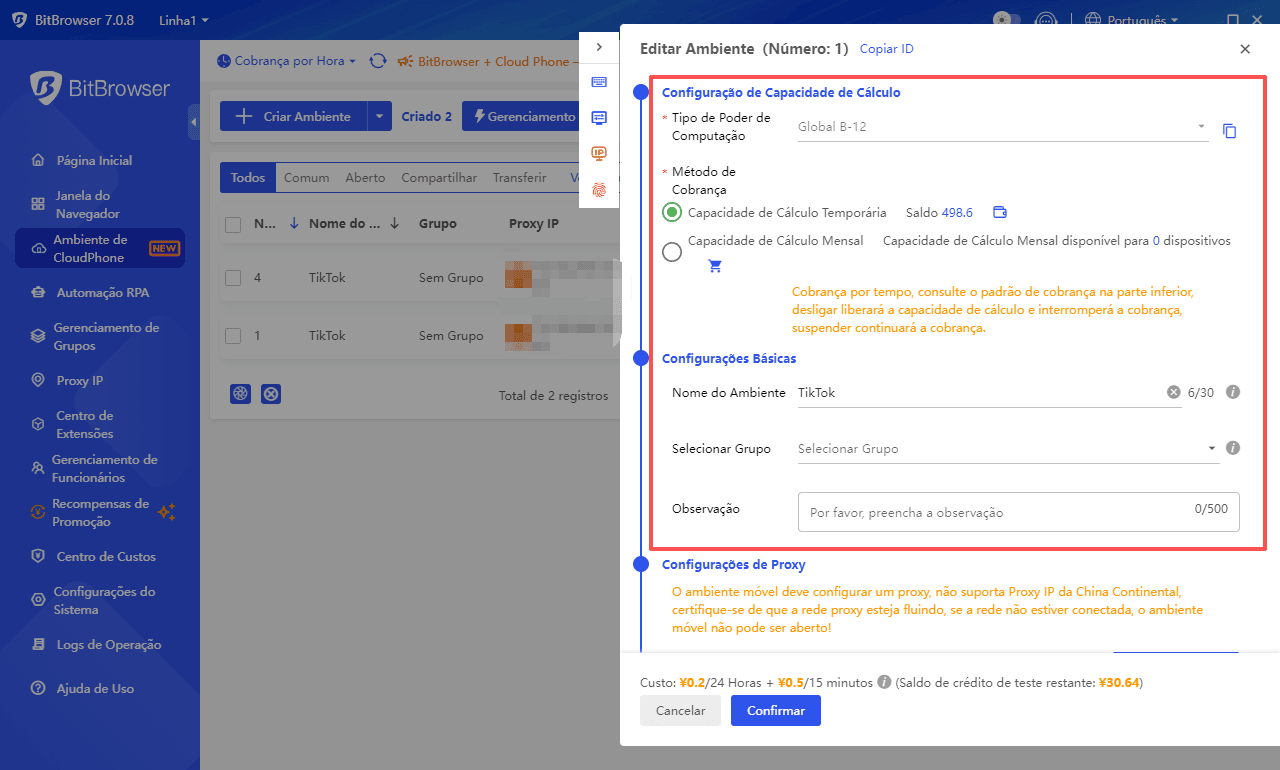The width and height of the screenshot is (1280, 770).
Task: Expand the Tipo de Poder de Computação dropdown
Action: click(1002, 127)
